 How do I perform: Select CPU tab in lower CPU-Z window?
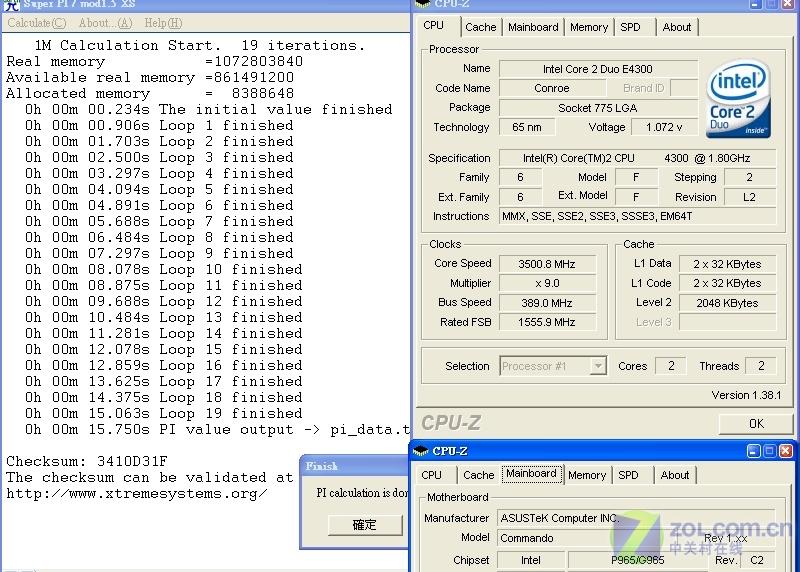(x=432, y=475)
